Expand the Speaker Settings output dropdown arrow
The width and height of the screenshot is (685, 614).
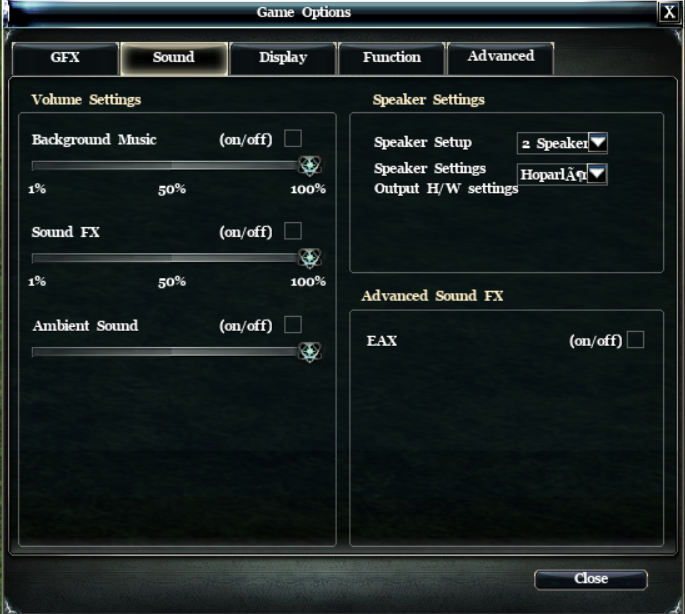pos(597,174)
